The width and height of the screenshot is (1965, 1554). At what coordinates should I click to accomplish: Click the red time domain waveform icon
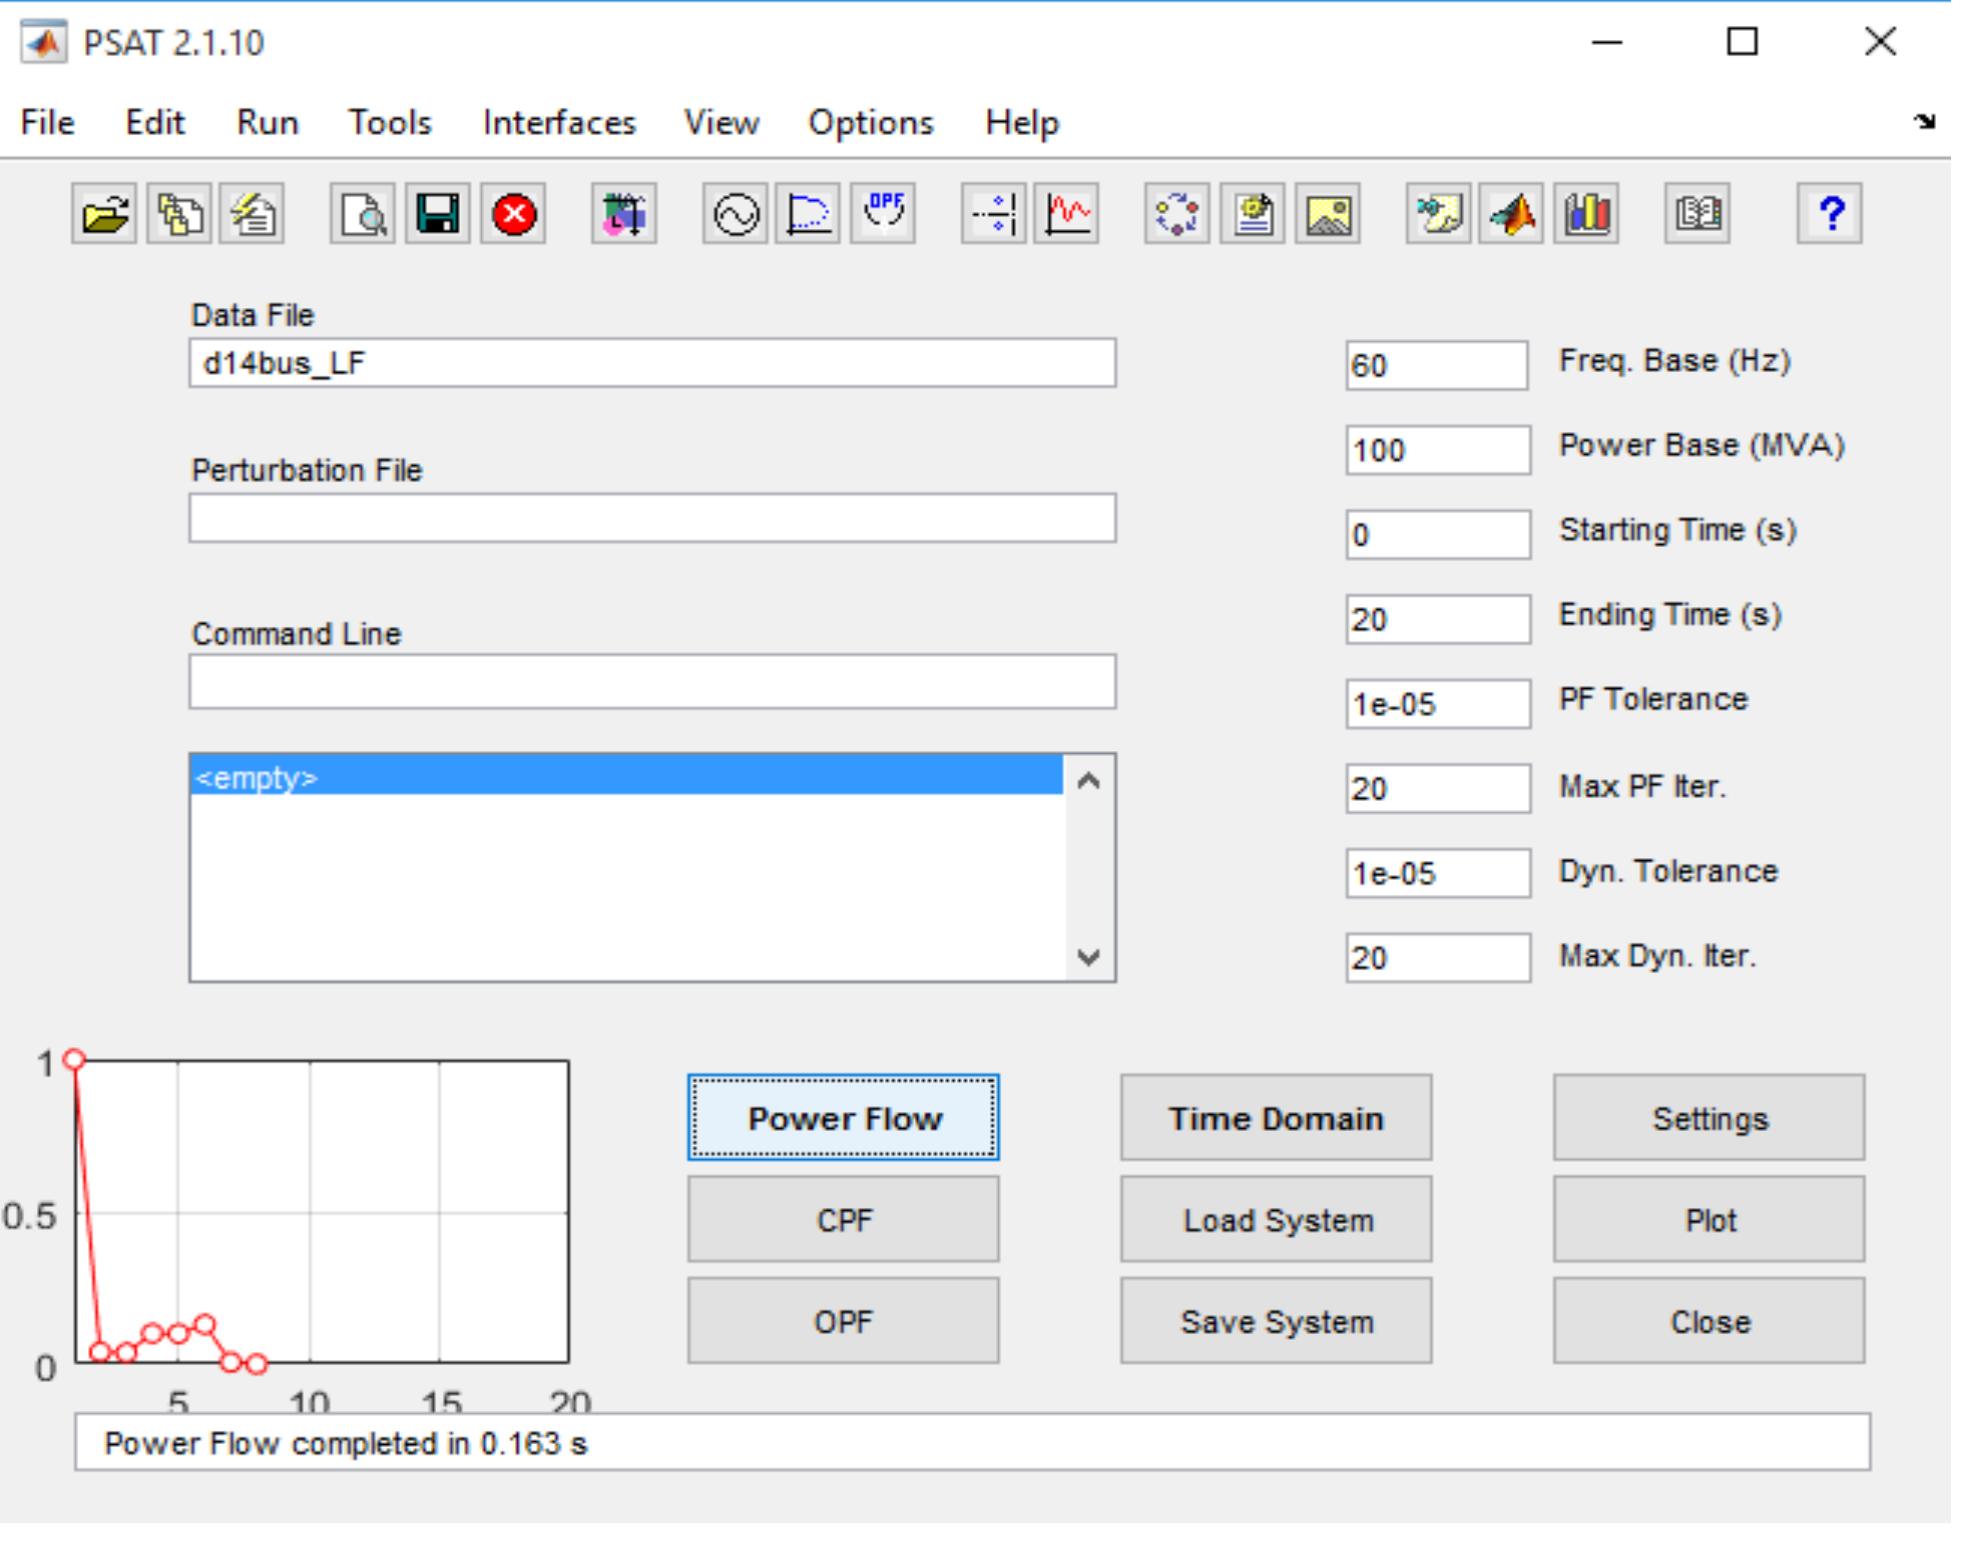[x=1067, y=214]
